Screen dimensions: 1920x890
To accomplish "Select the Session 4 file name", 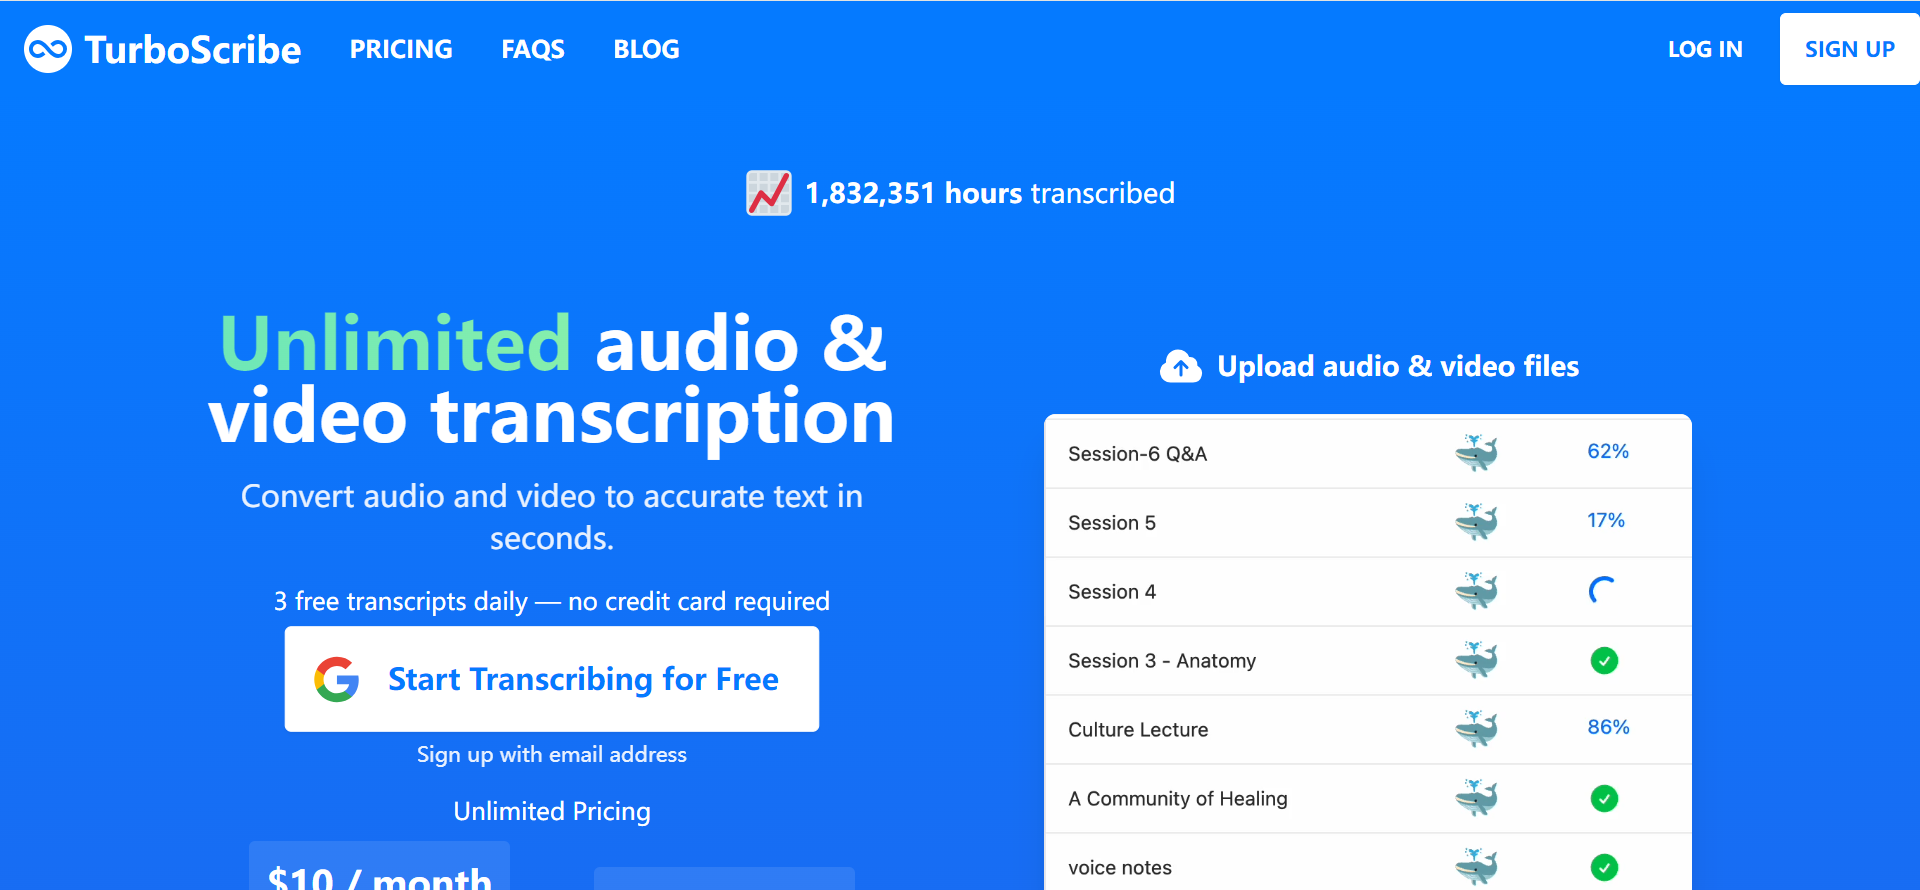I will [1112, 592].
